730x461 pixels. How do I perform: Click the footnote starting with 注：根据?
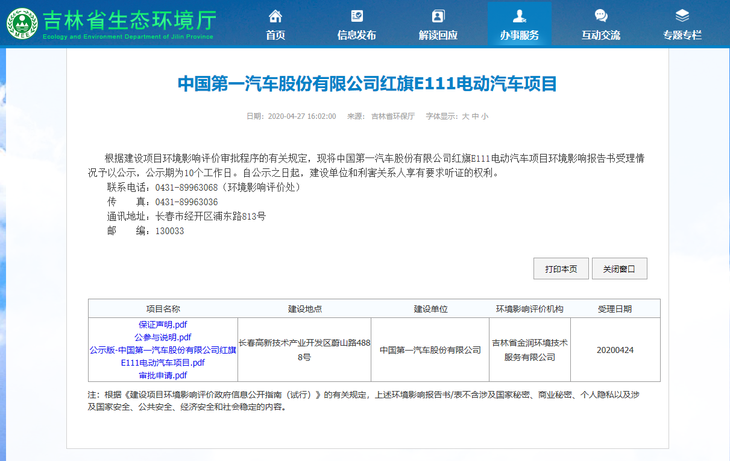pos(363,400)
